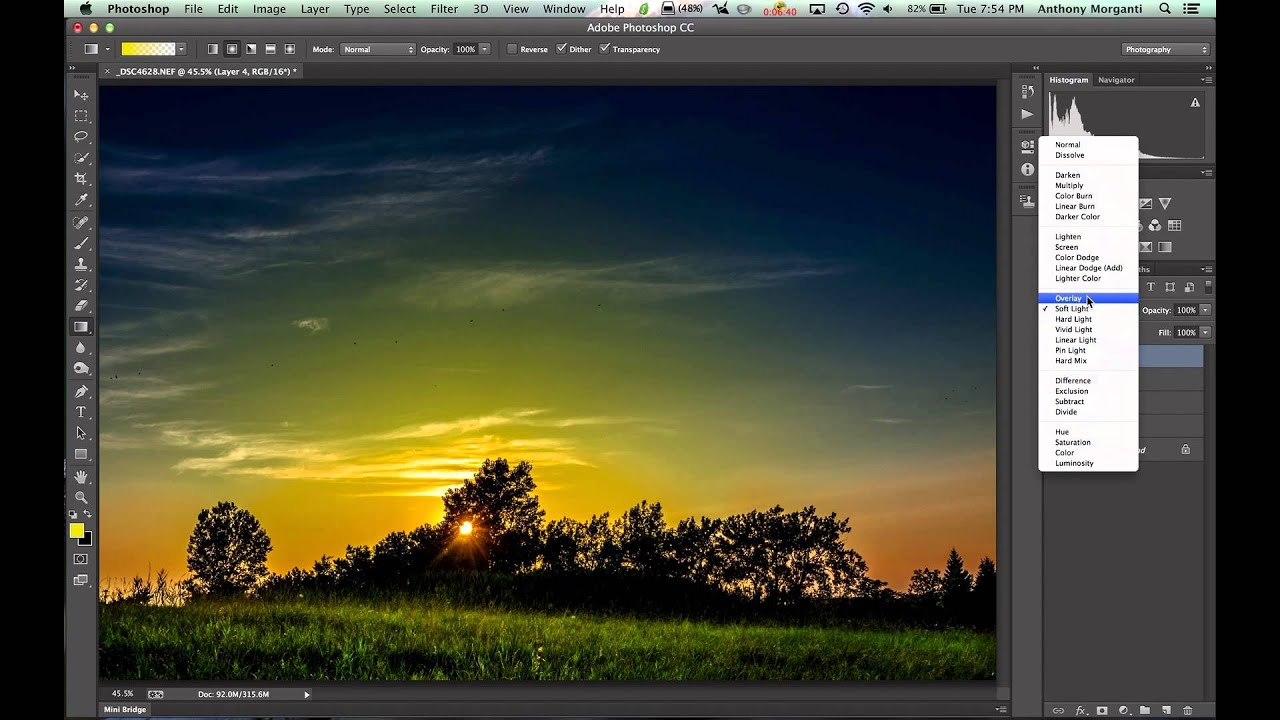Select the History Brush tool
This screenshot has width=1280, height=720.
(x=81, y=285)
